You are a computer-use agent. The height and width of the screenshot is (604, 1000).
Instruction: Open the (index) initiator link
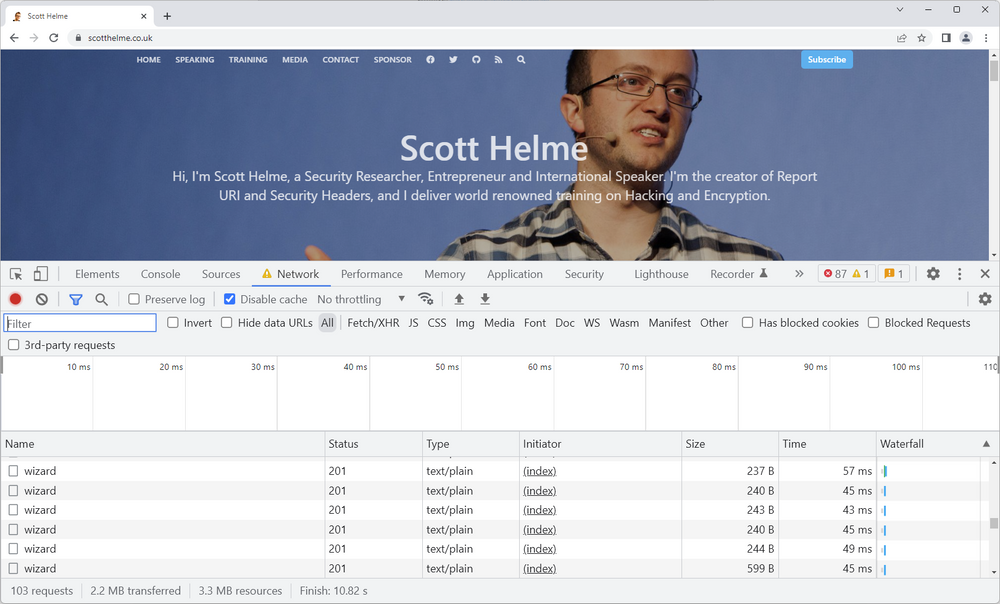(539, 471)
